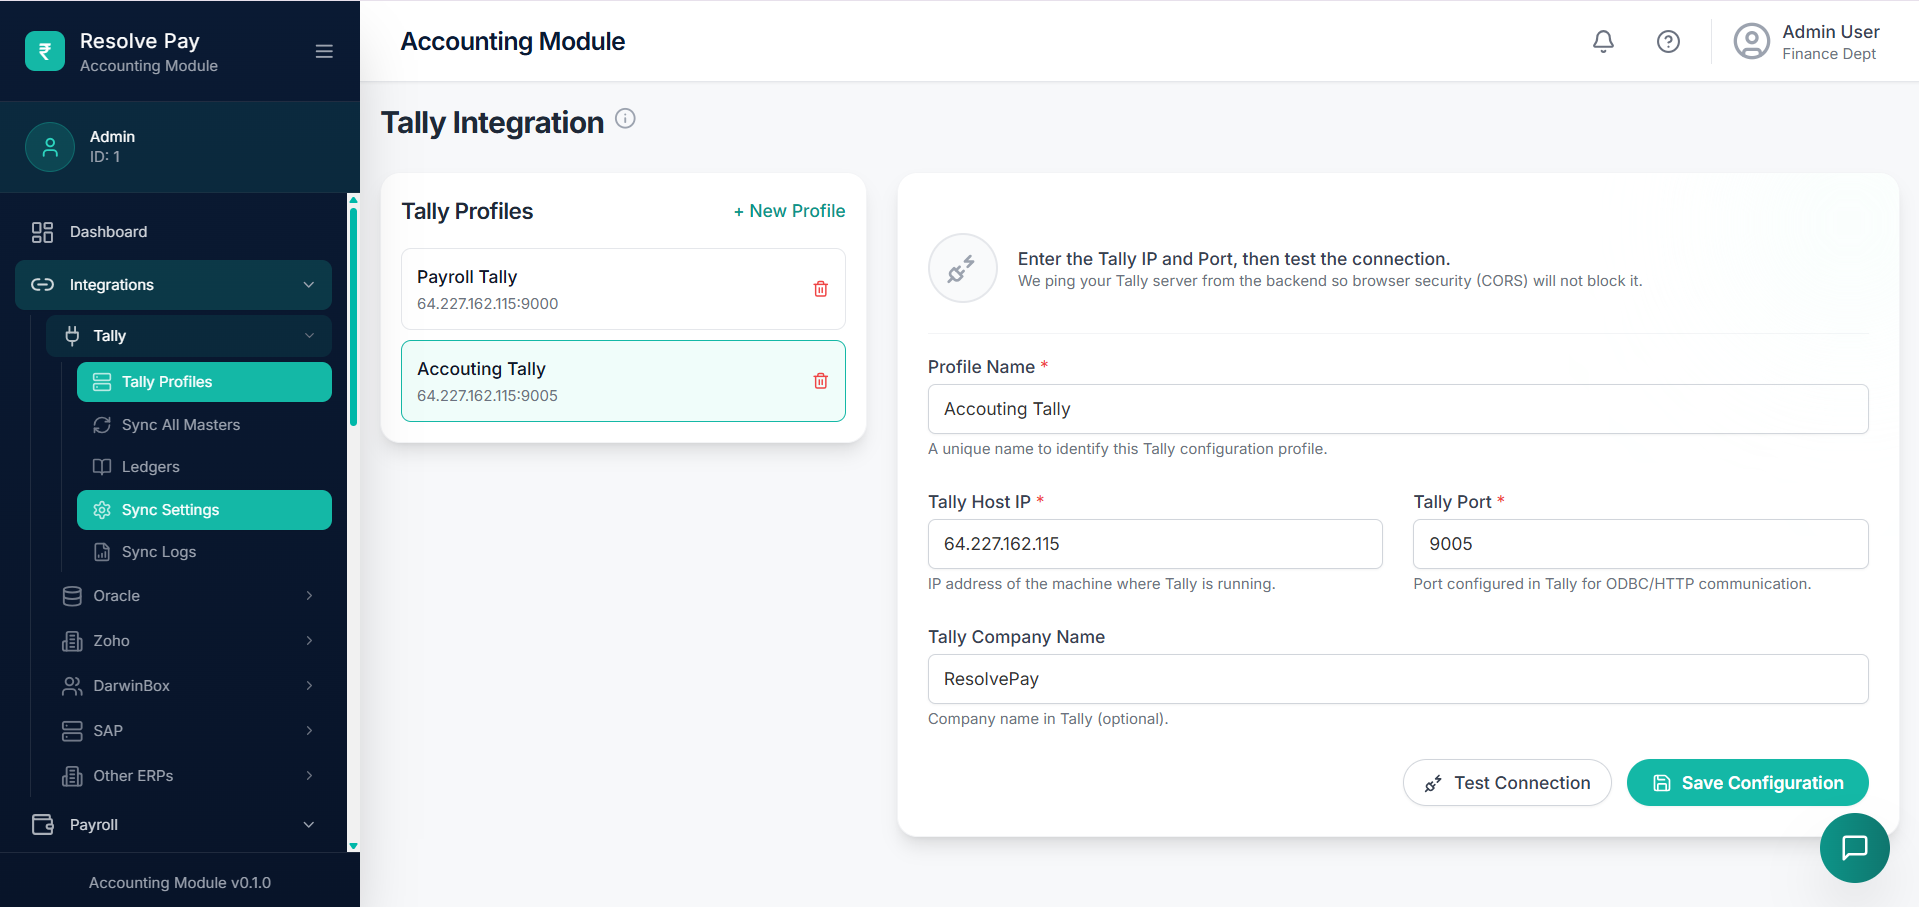The height and width of the screenshot is (907, 1919).
Task: Click the Tally Host IP field
Action: 1155,544
